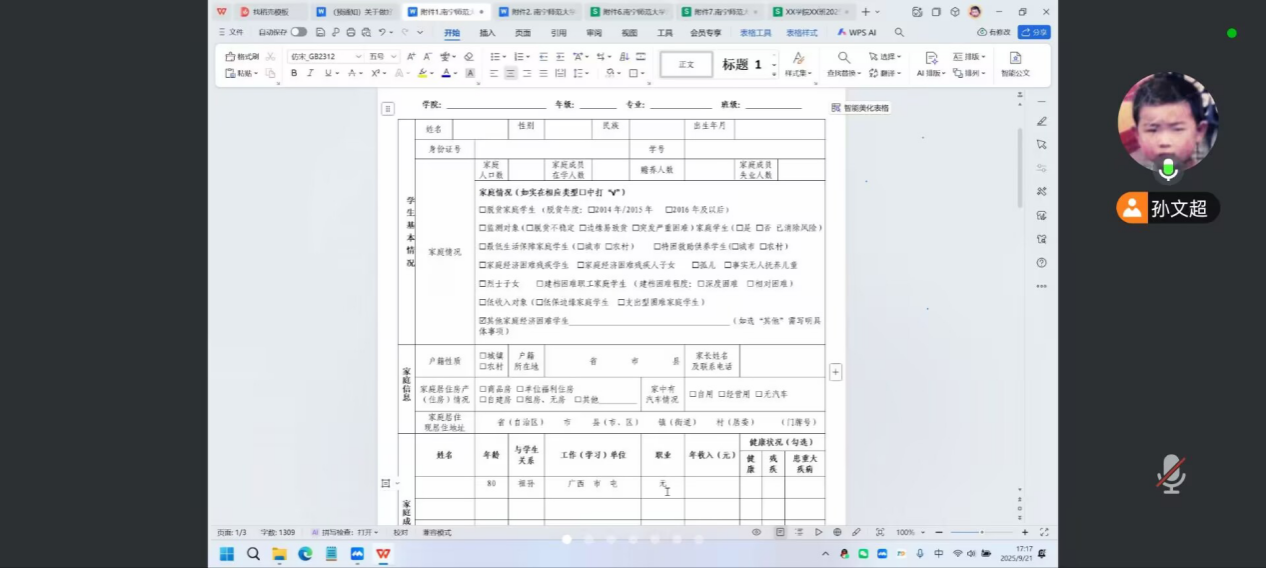Open Find and Replace (查找替换)
The width and height of the screenshot is (1266, 568).
pyautogui.click(x=844, y=64)
